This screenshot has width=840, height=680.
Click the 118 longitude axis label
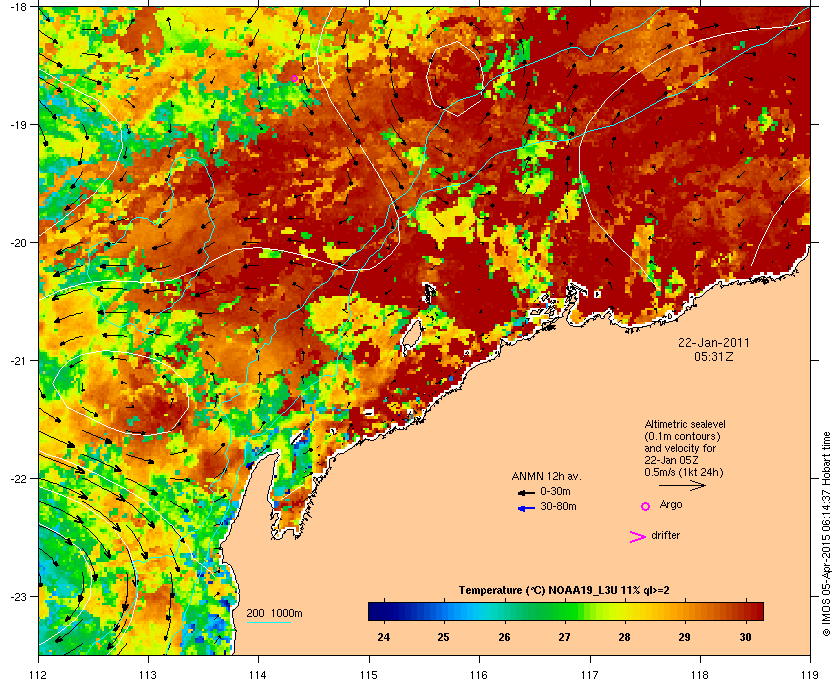[x=700, y=675]
